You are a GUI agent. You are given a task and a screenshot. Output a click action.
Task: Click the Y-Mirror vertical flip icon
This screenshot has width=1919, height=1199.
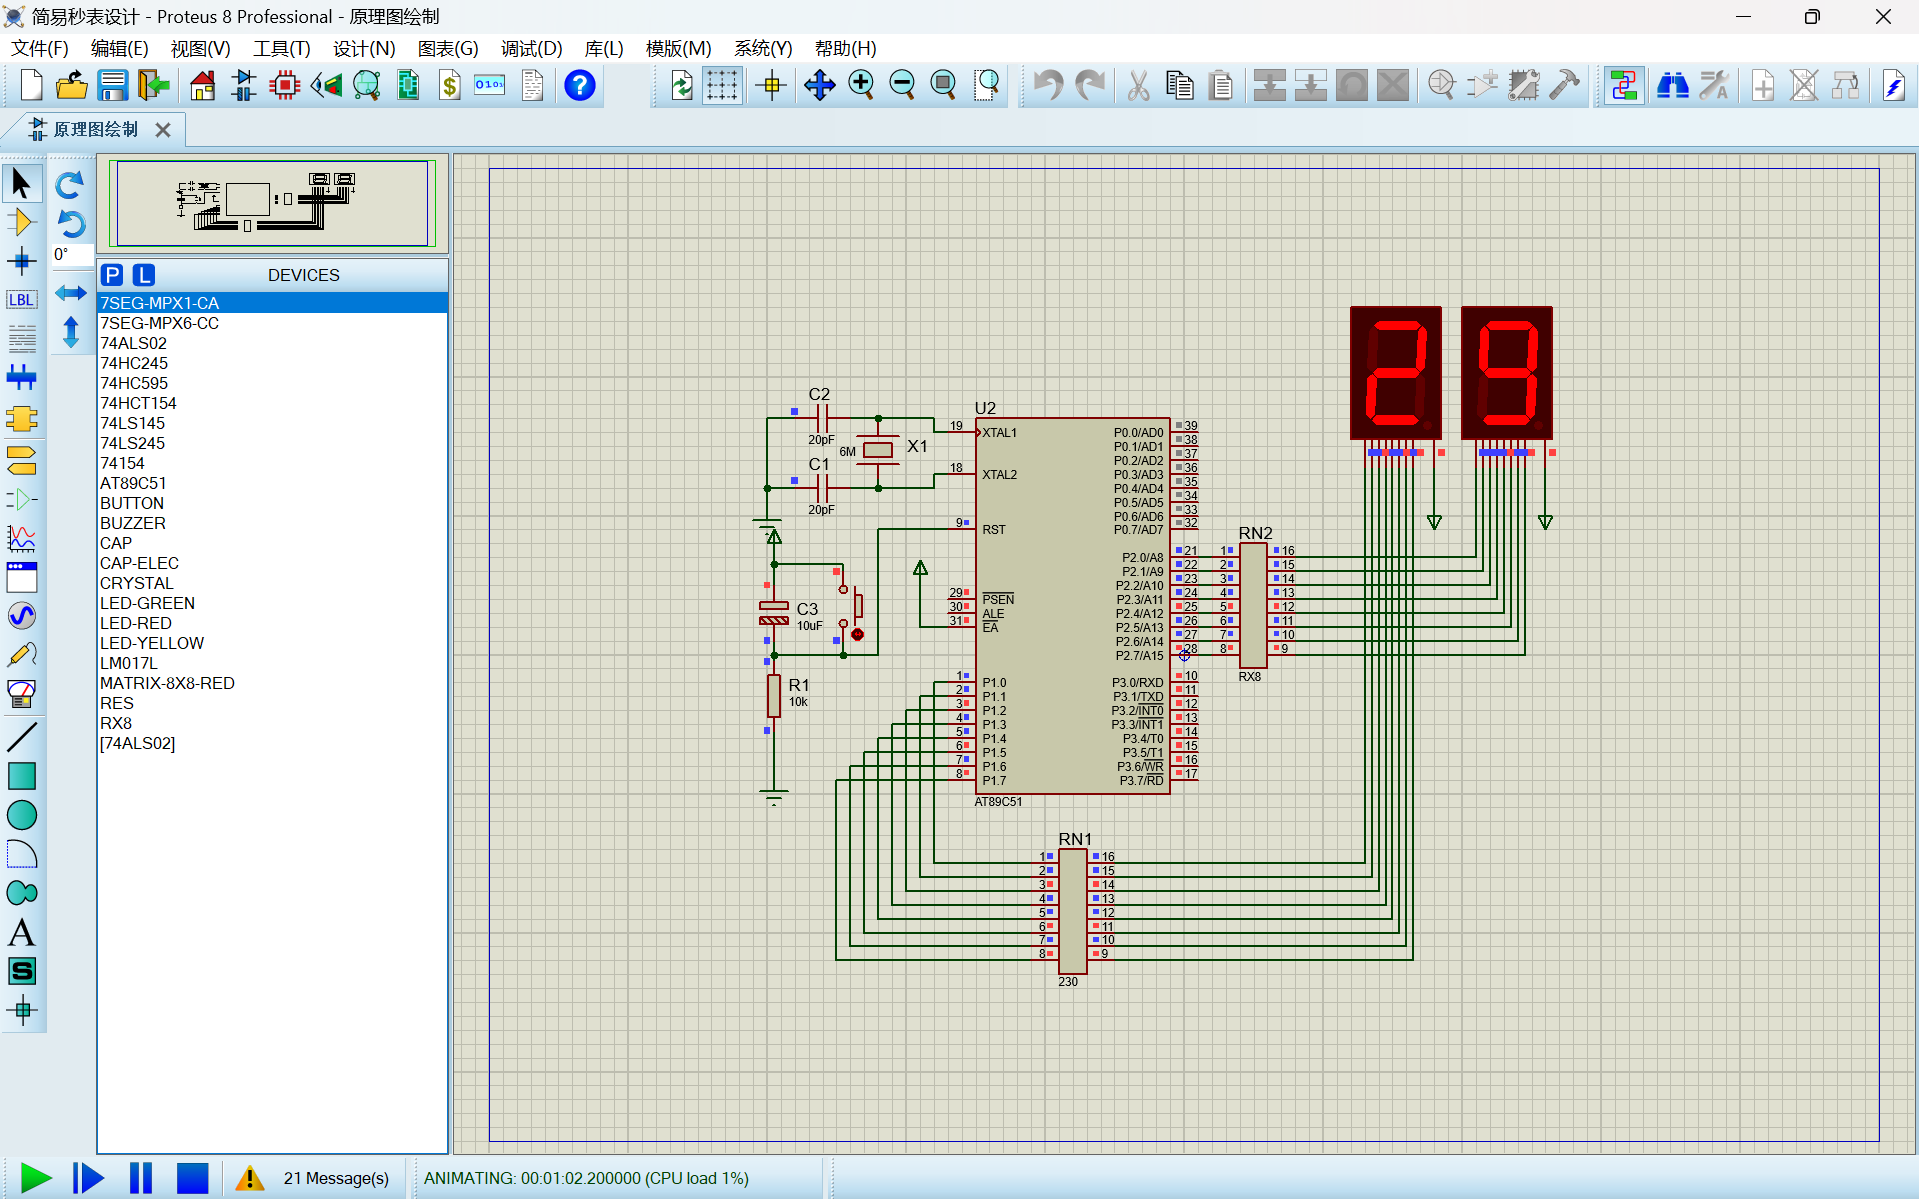pos(70,332)
